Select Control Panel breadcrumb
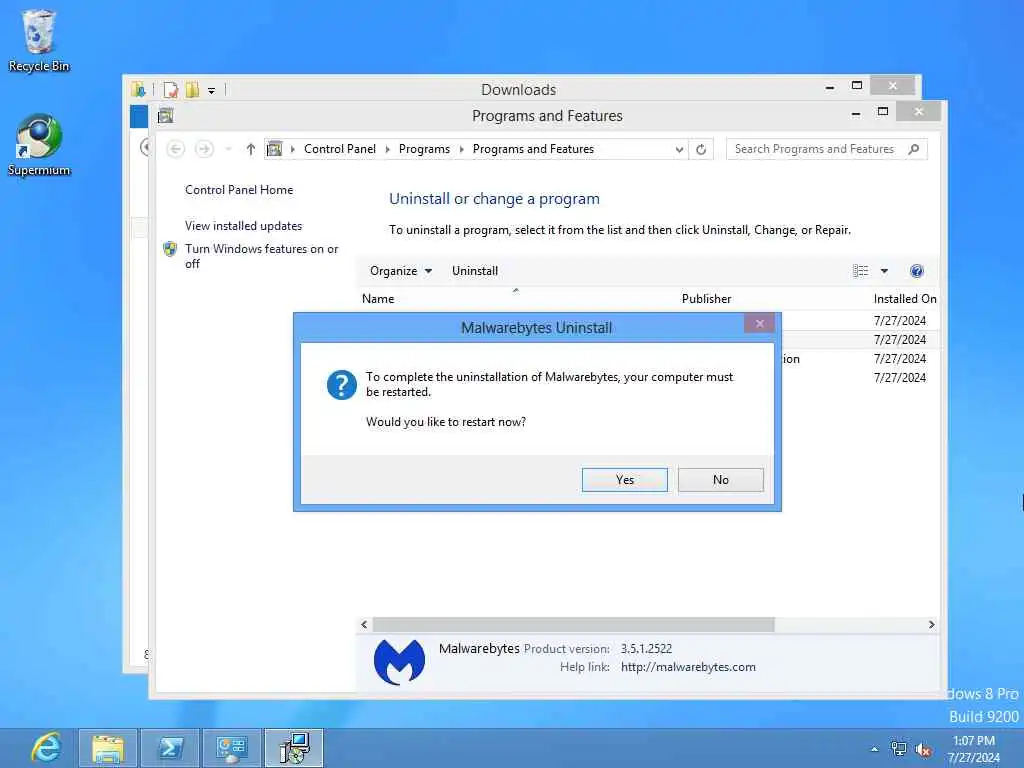This screenshot has width=1024, height=768. tap(340, 149)
